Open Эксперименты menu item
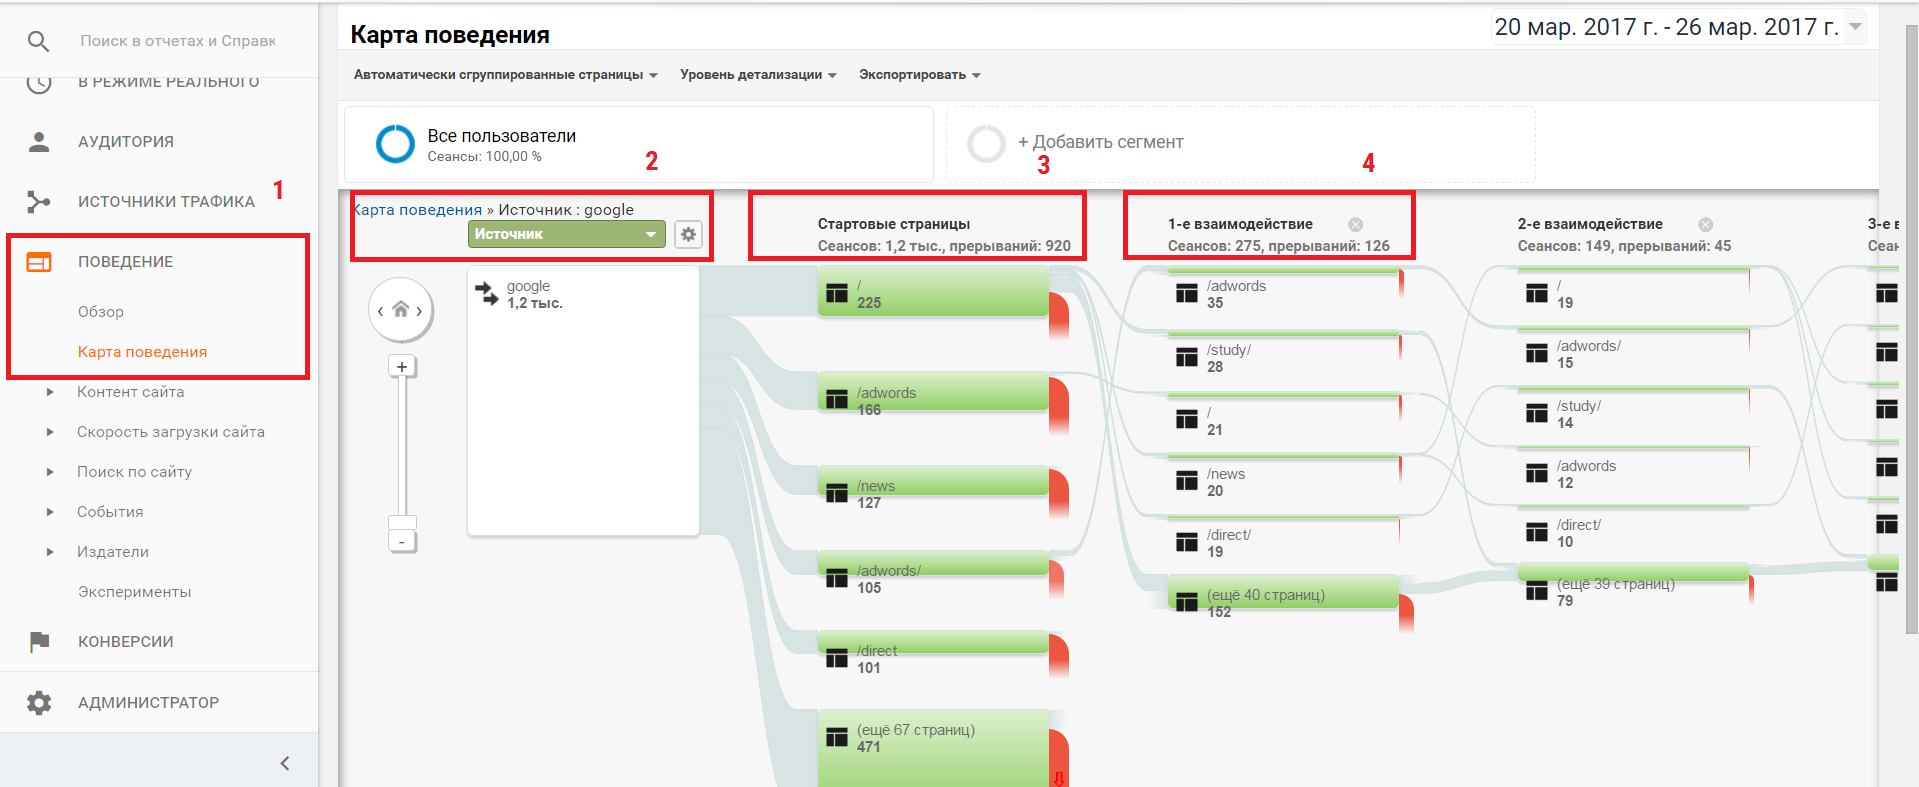 tap(134, 592)
